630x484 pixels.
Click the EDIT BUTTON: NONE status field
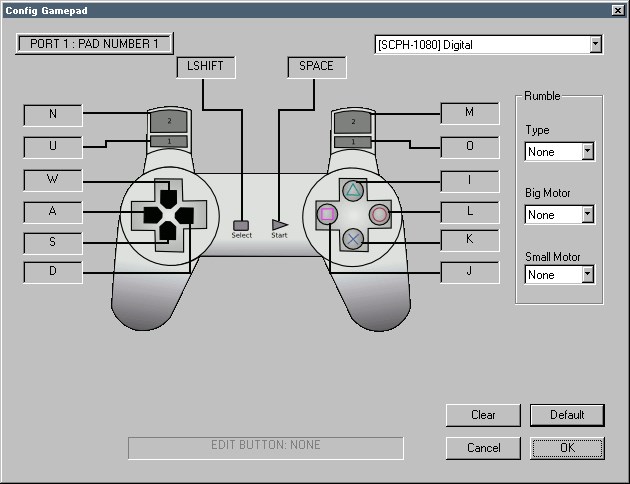pyautogui.click(x=266, y=448)
